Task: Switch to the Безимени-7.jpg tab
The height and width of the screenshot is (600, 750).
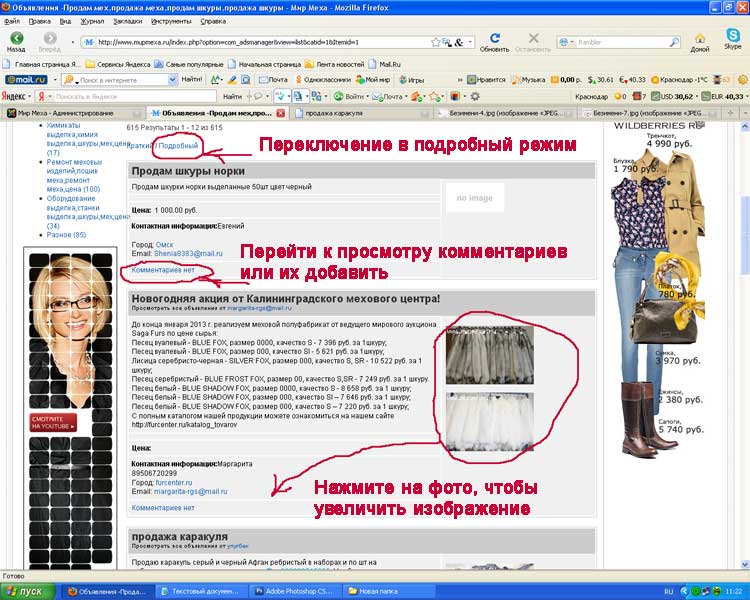Action: [649, 113]
